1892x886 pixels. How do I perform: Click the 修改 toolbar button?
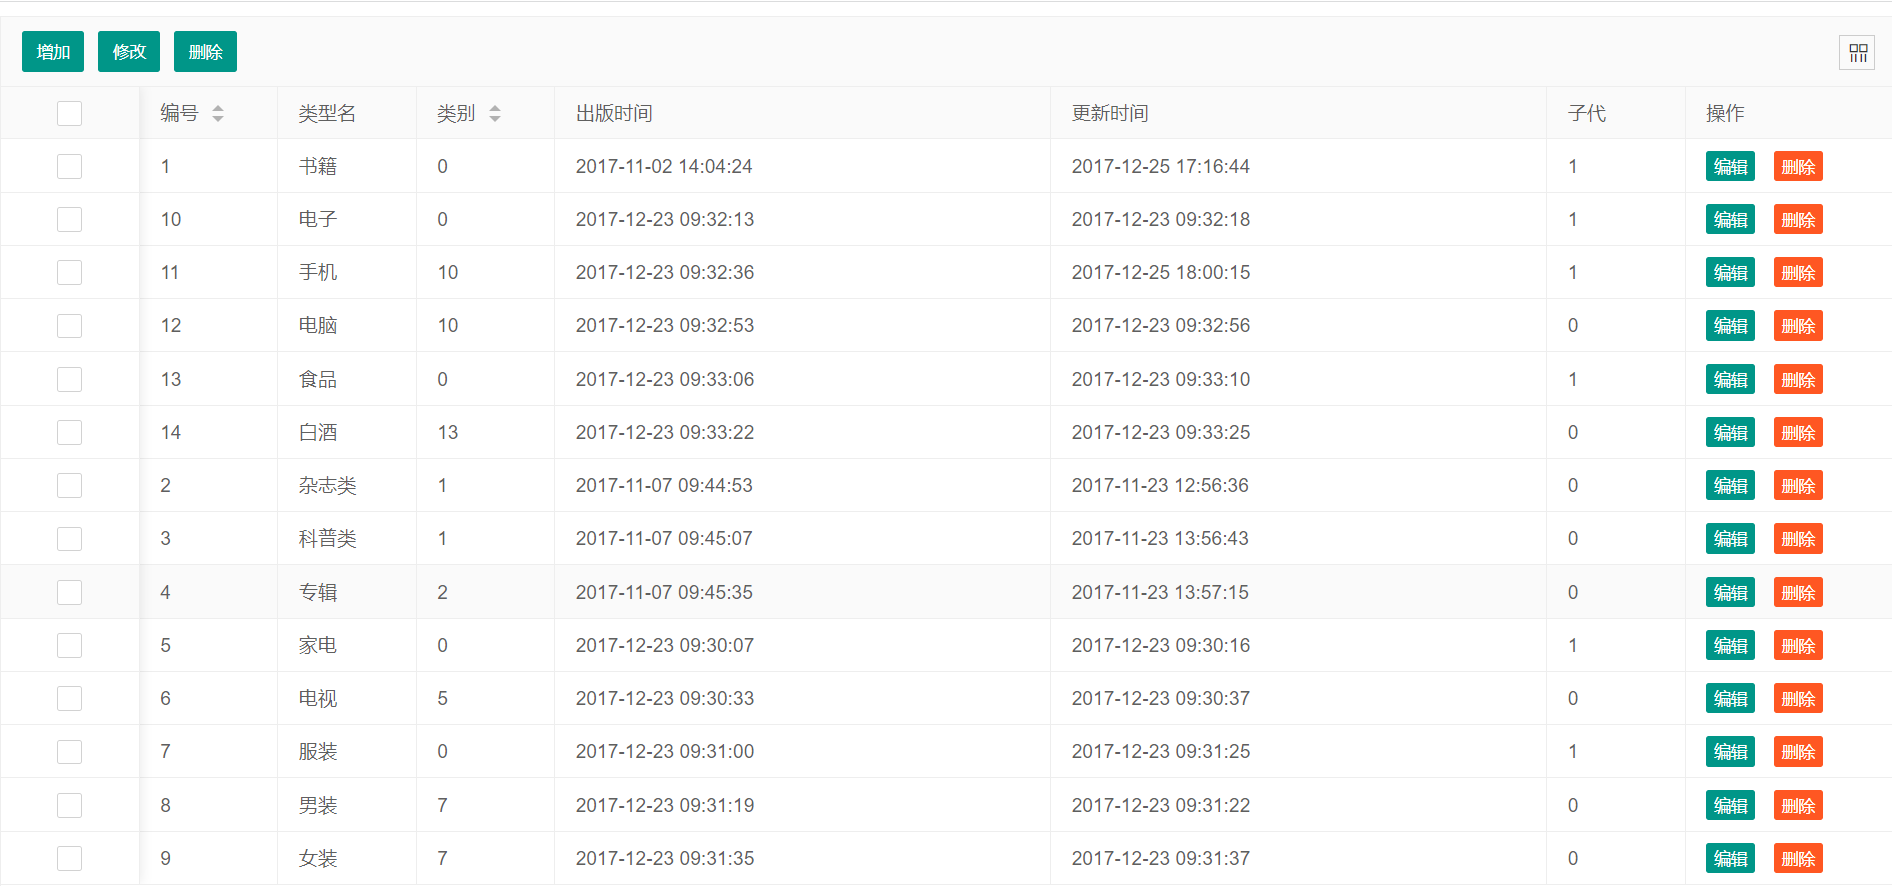click(129, 52)
